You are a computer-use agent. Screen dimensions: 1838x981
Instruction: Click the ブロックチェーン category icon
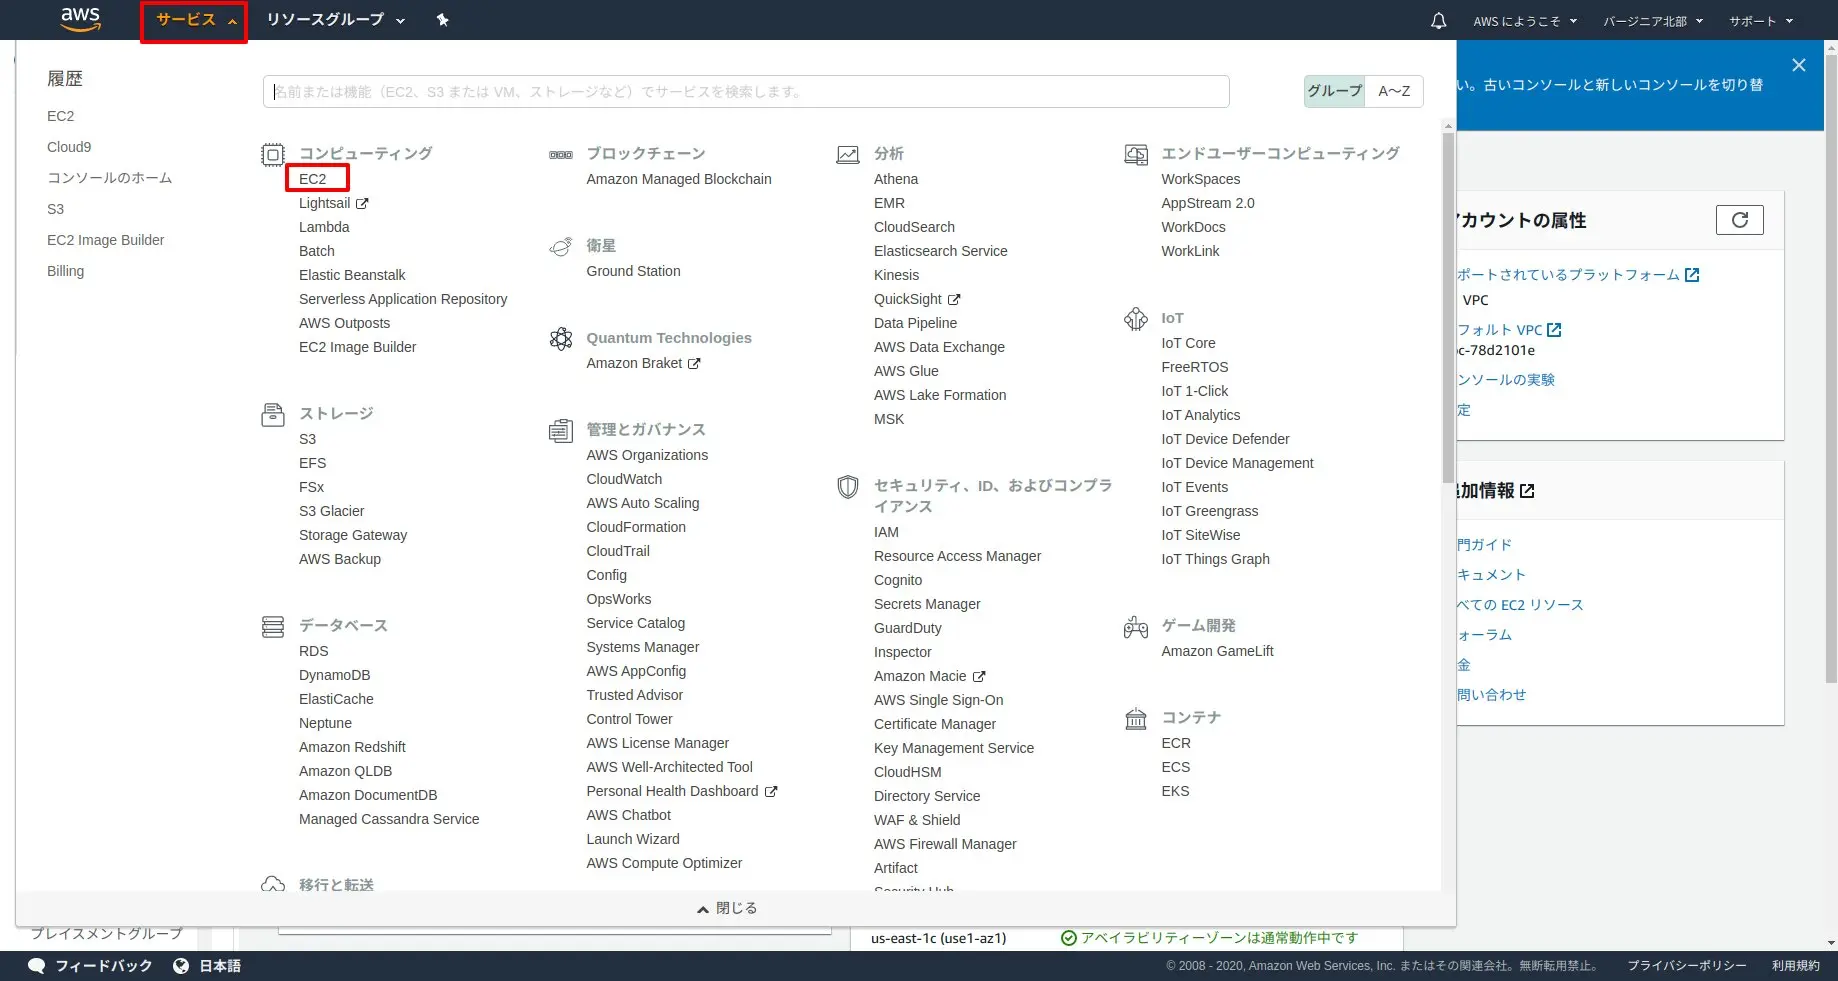click(x=561, y=154)
